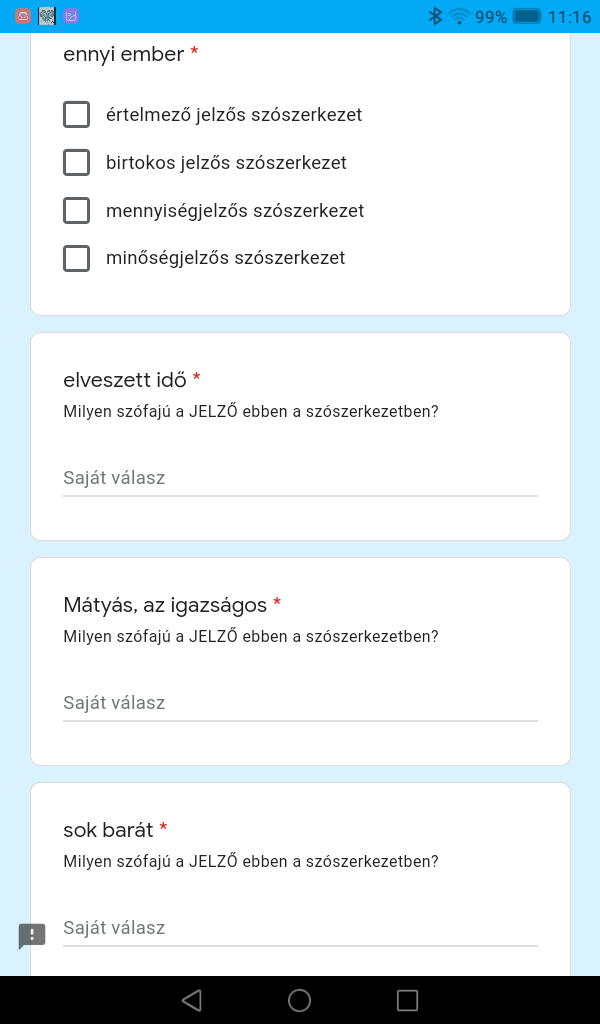The height and width of the screenshot is (1024, 600).
Task: Check the értelmező jelzős szószerkezet box
Action: pyautogui.click(x=77, y=115)
